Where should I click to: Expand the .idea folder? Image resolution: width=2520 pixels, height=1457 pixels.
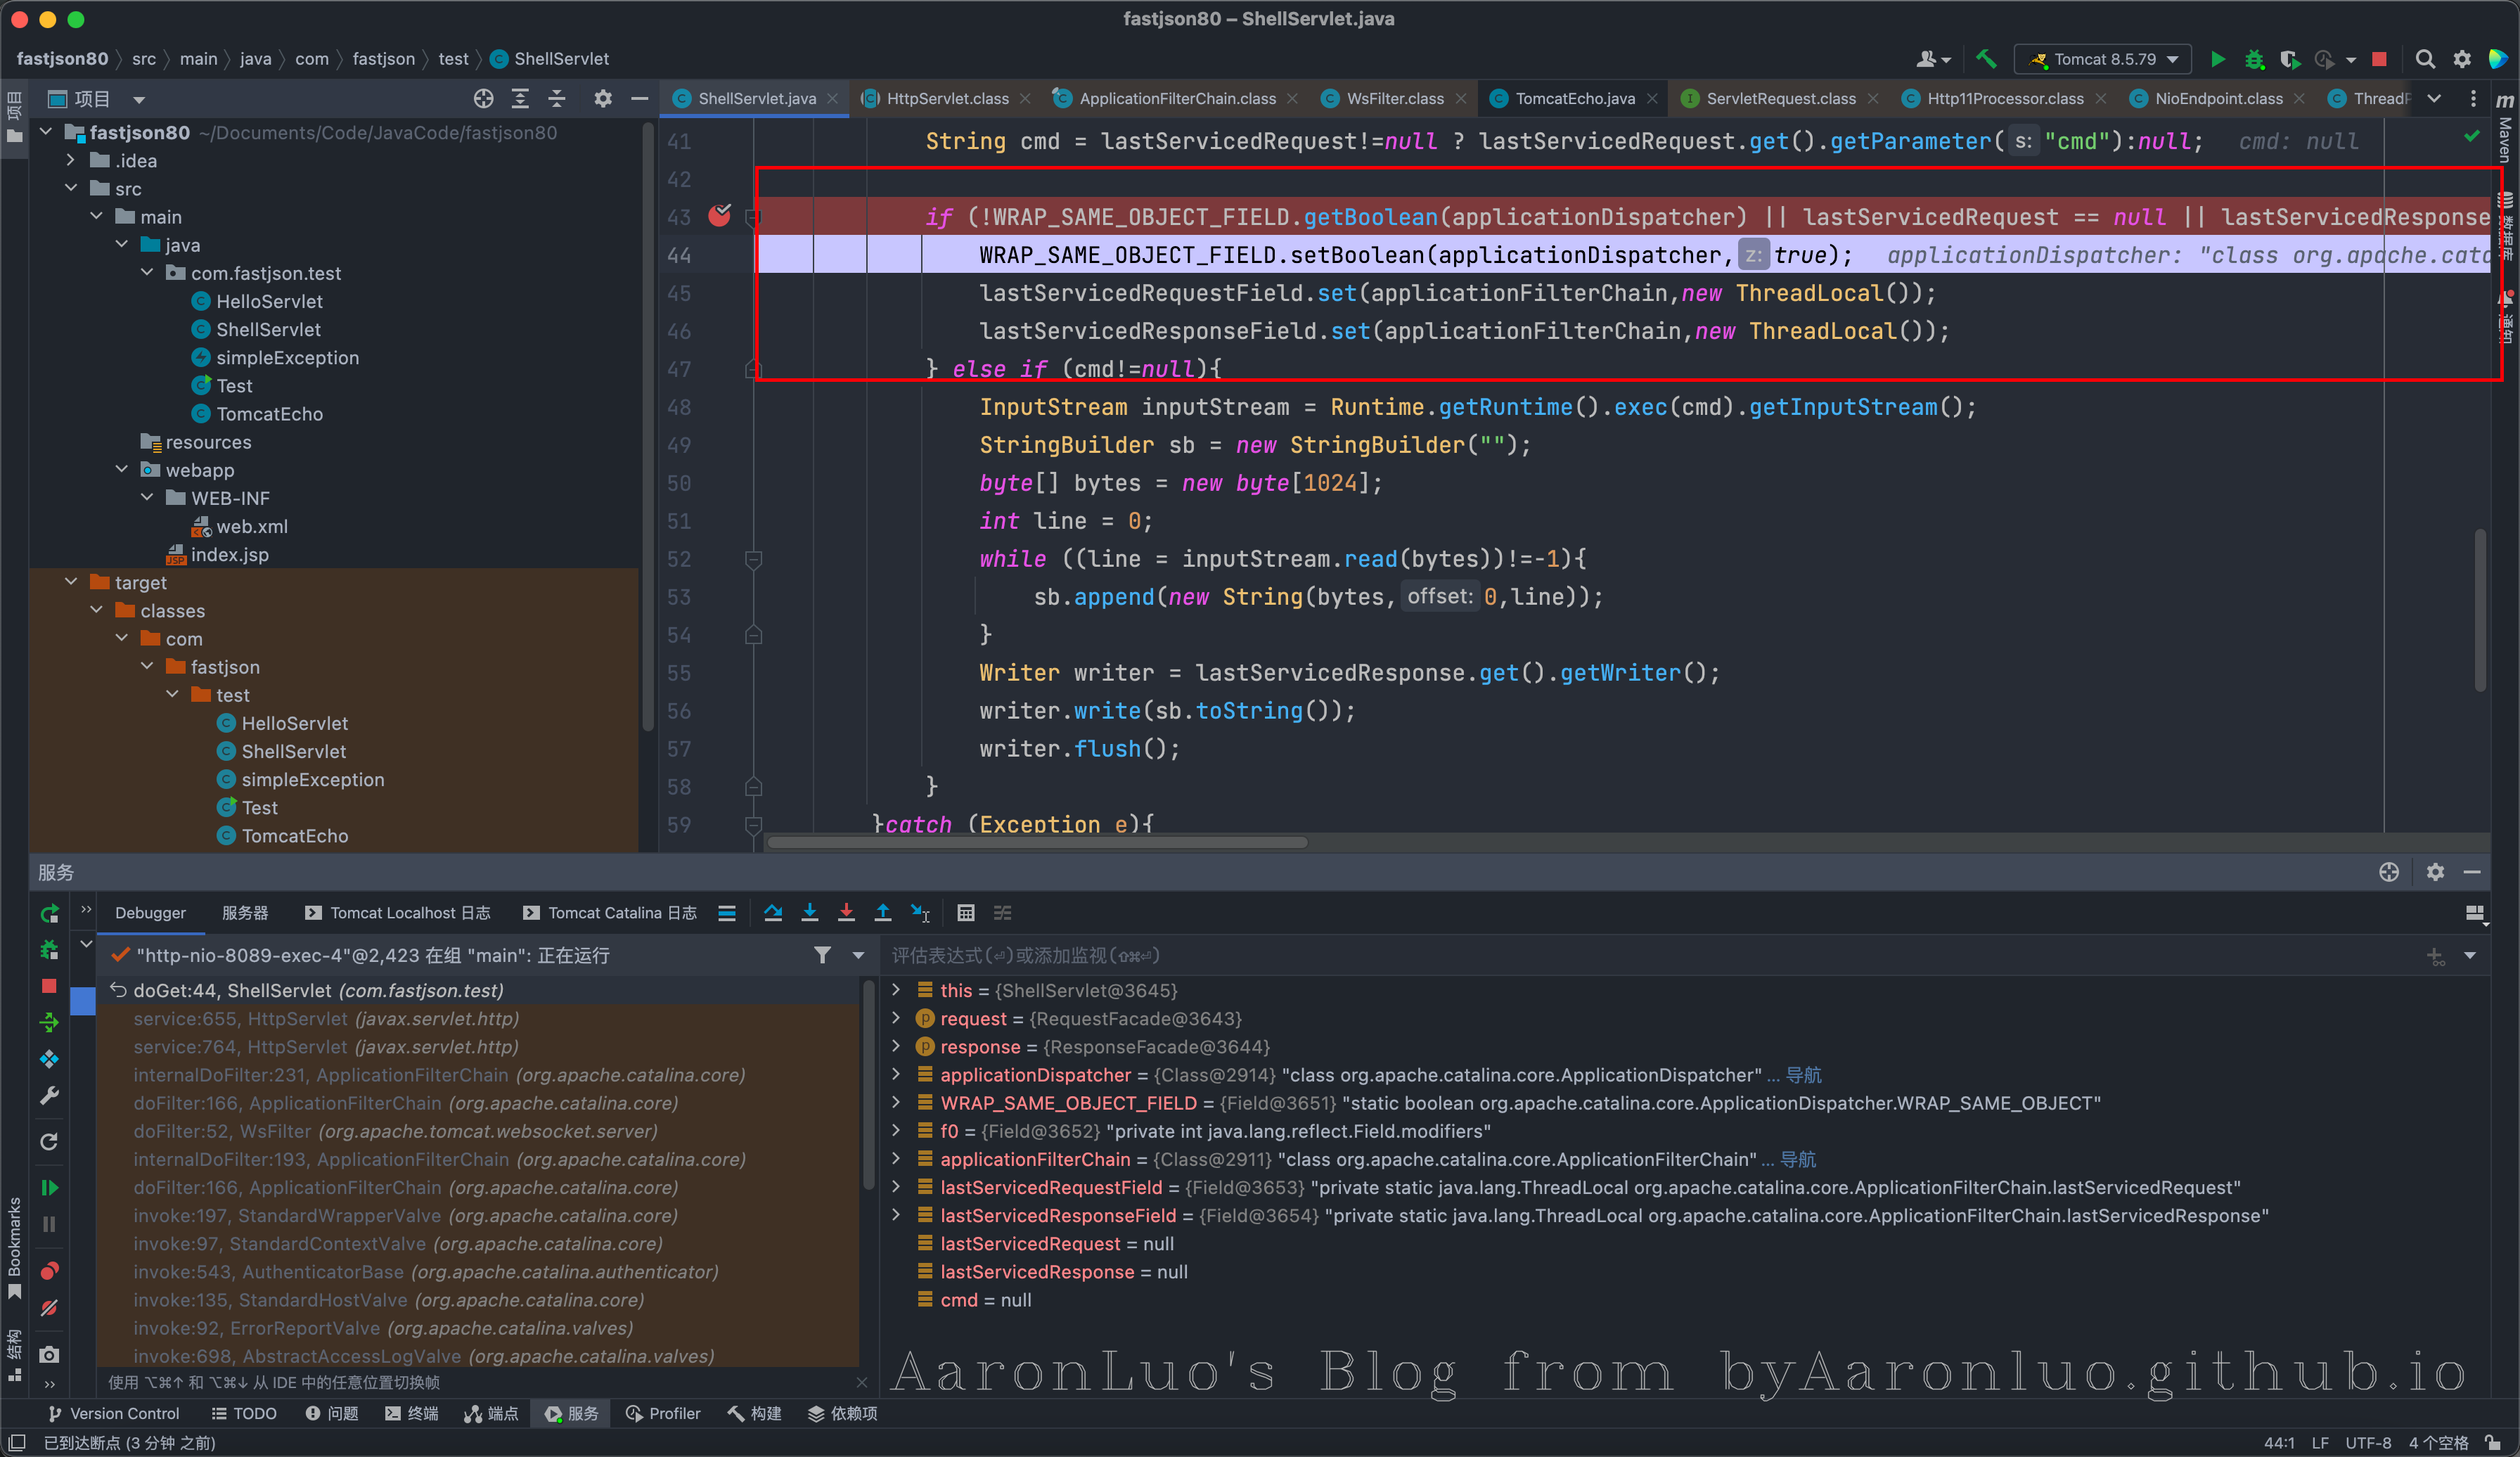(x=71, y=160)
